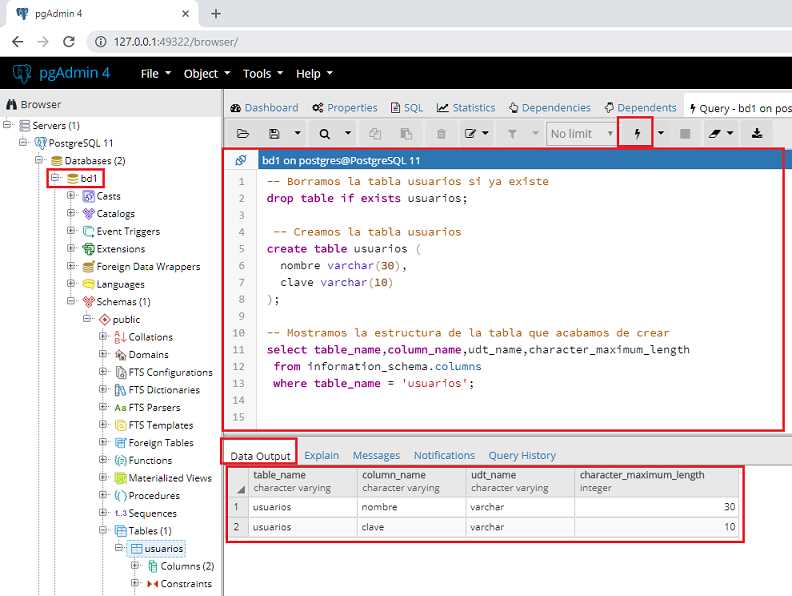Open the Find options dropdown arrow
Screen dimensions: 792x596
pyautogui.click(x=348, y=133)
